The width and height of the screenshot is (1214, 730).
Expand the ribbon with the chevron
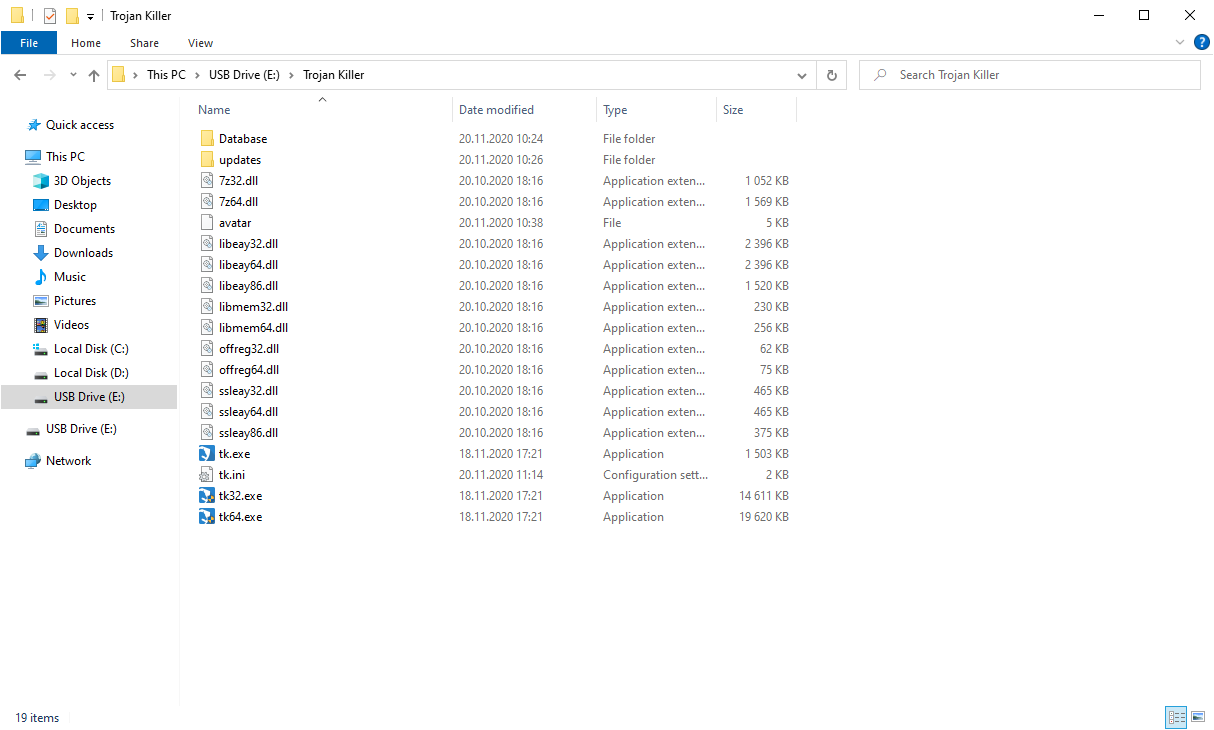pos(1180,43)
